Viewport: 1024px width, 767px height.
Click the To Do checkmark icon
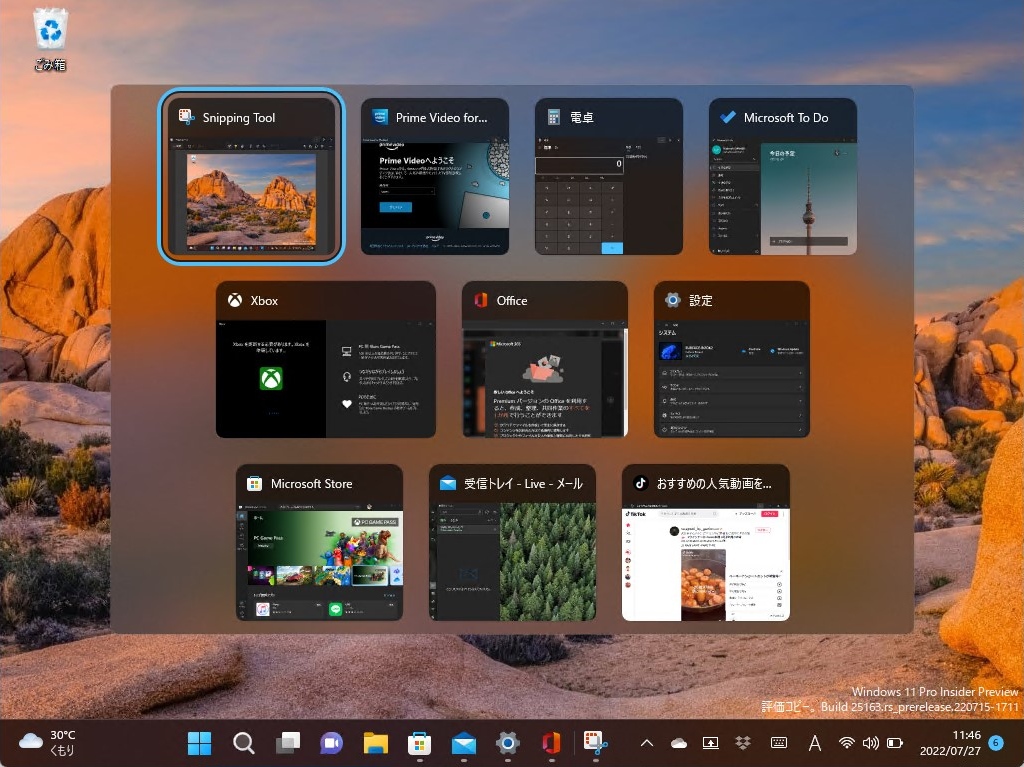click(728, 118)
